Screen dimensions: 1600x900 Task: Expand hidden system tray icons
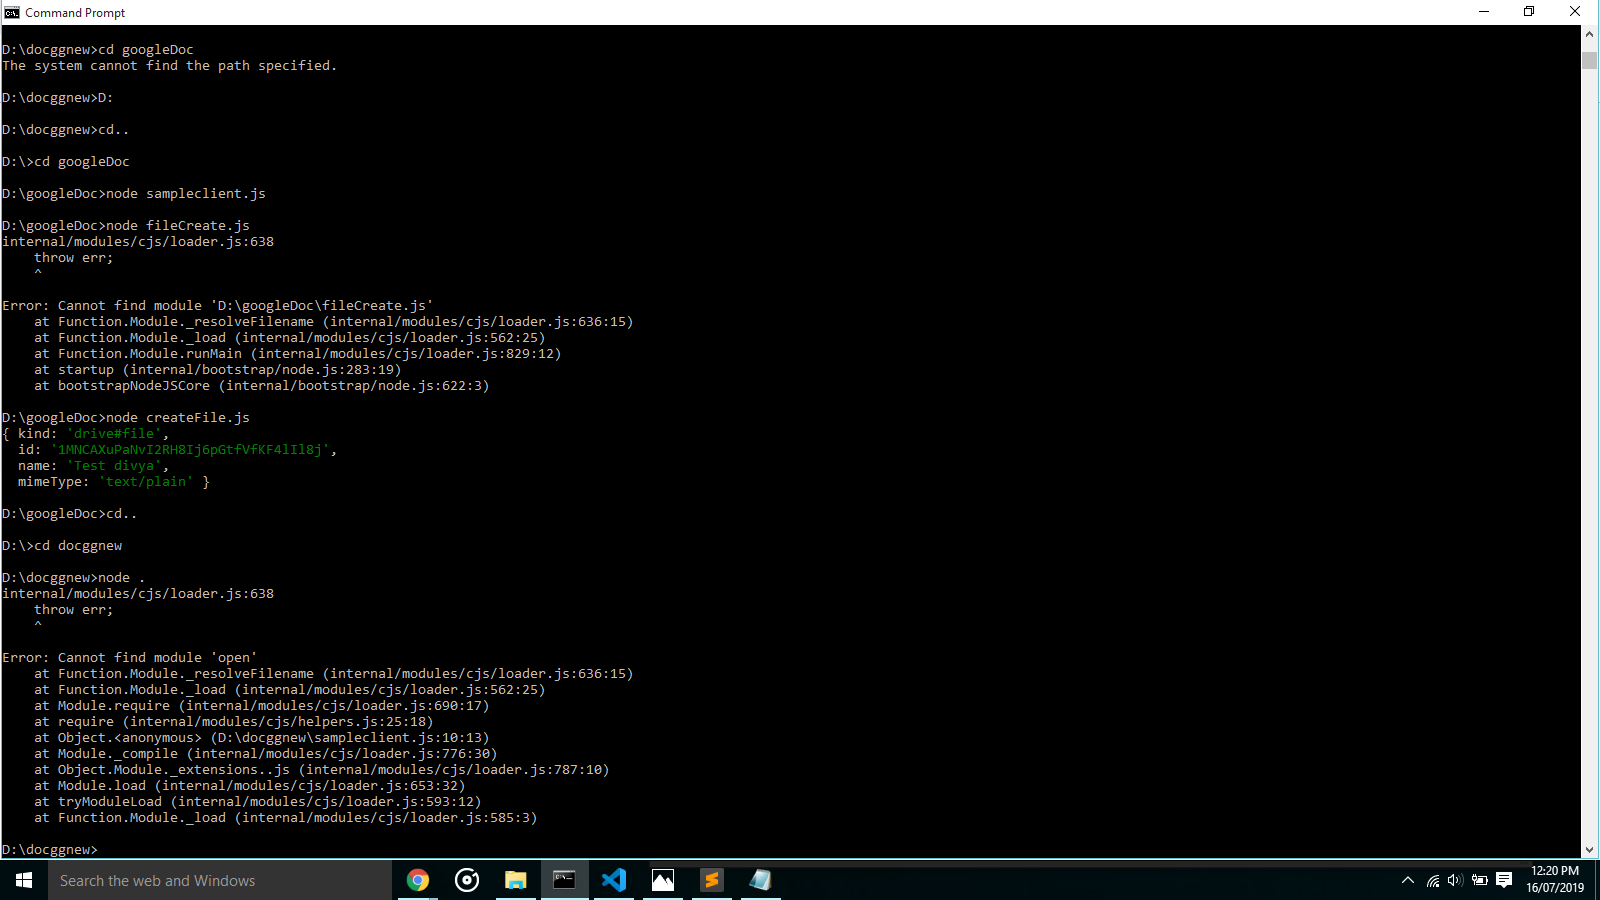click(1408, 881)
